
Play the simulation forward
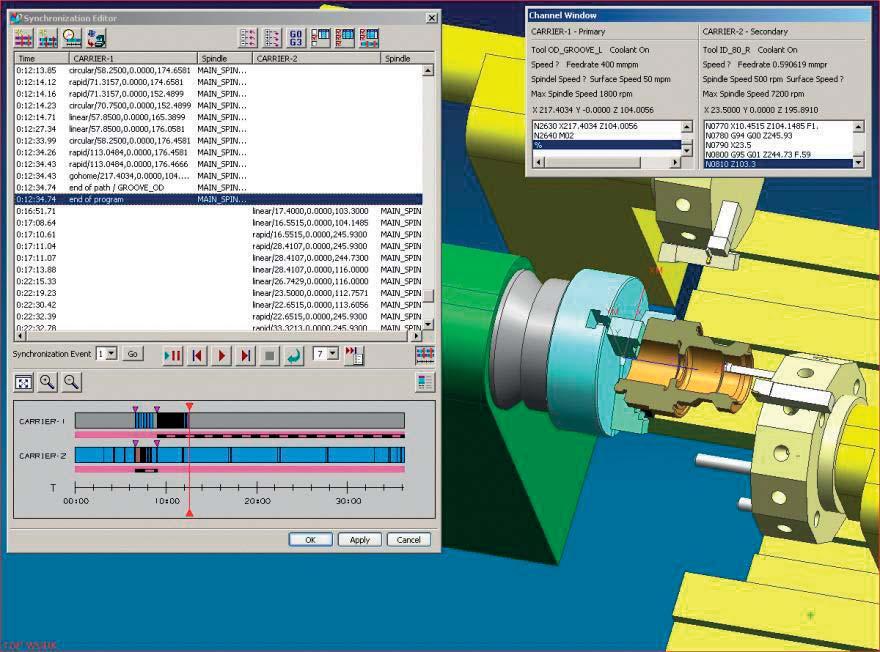[x=222, y=356]
